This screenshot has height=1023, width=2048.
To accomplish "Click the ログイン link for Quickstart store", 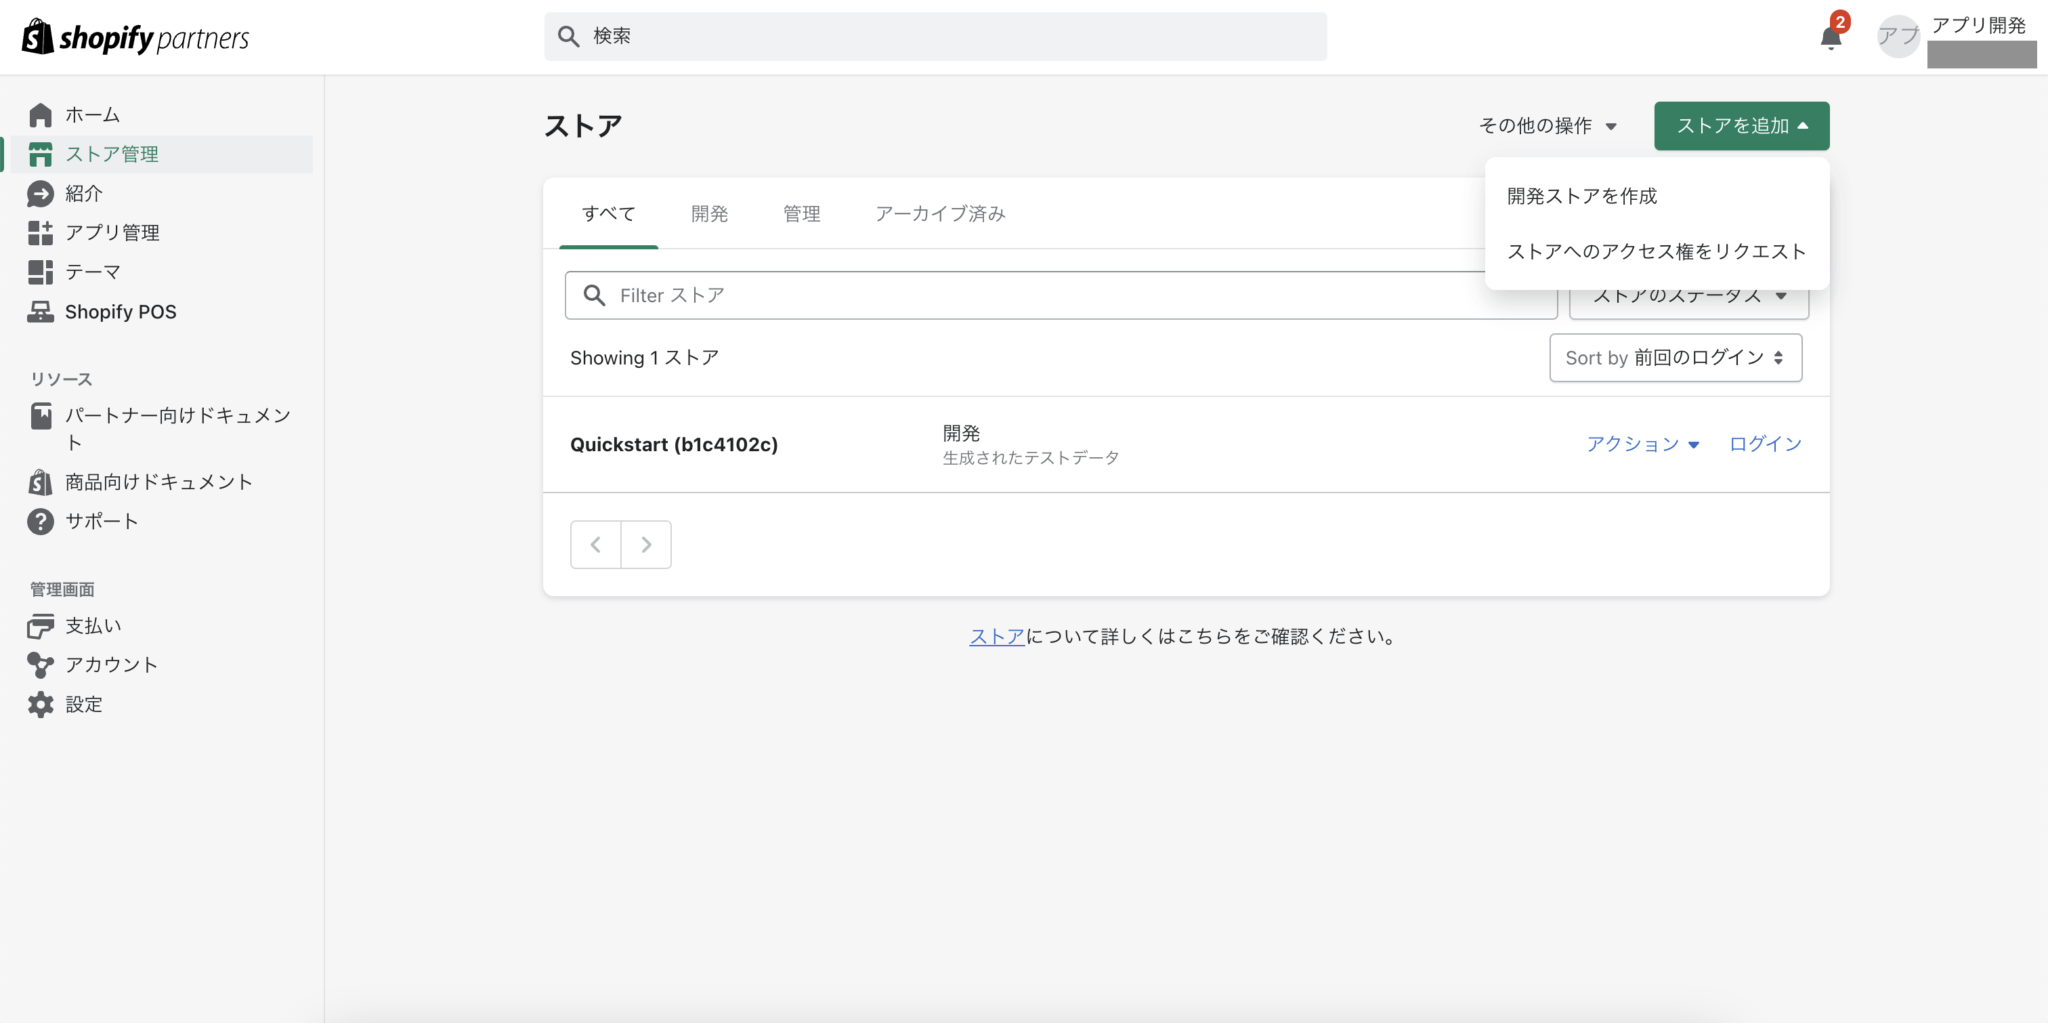I will 1763,443.
